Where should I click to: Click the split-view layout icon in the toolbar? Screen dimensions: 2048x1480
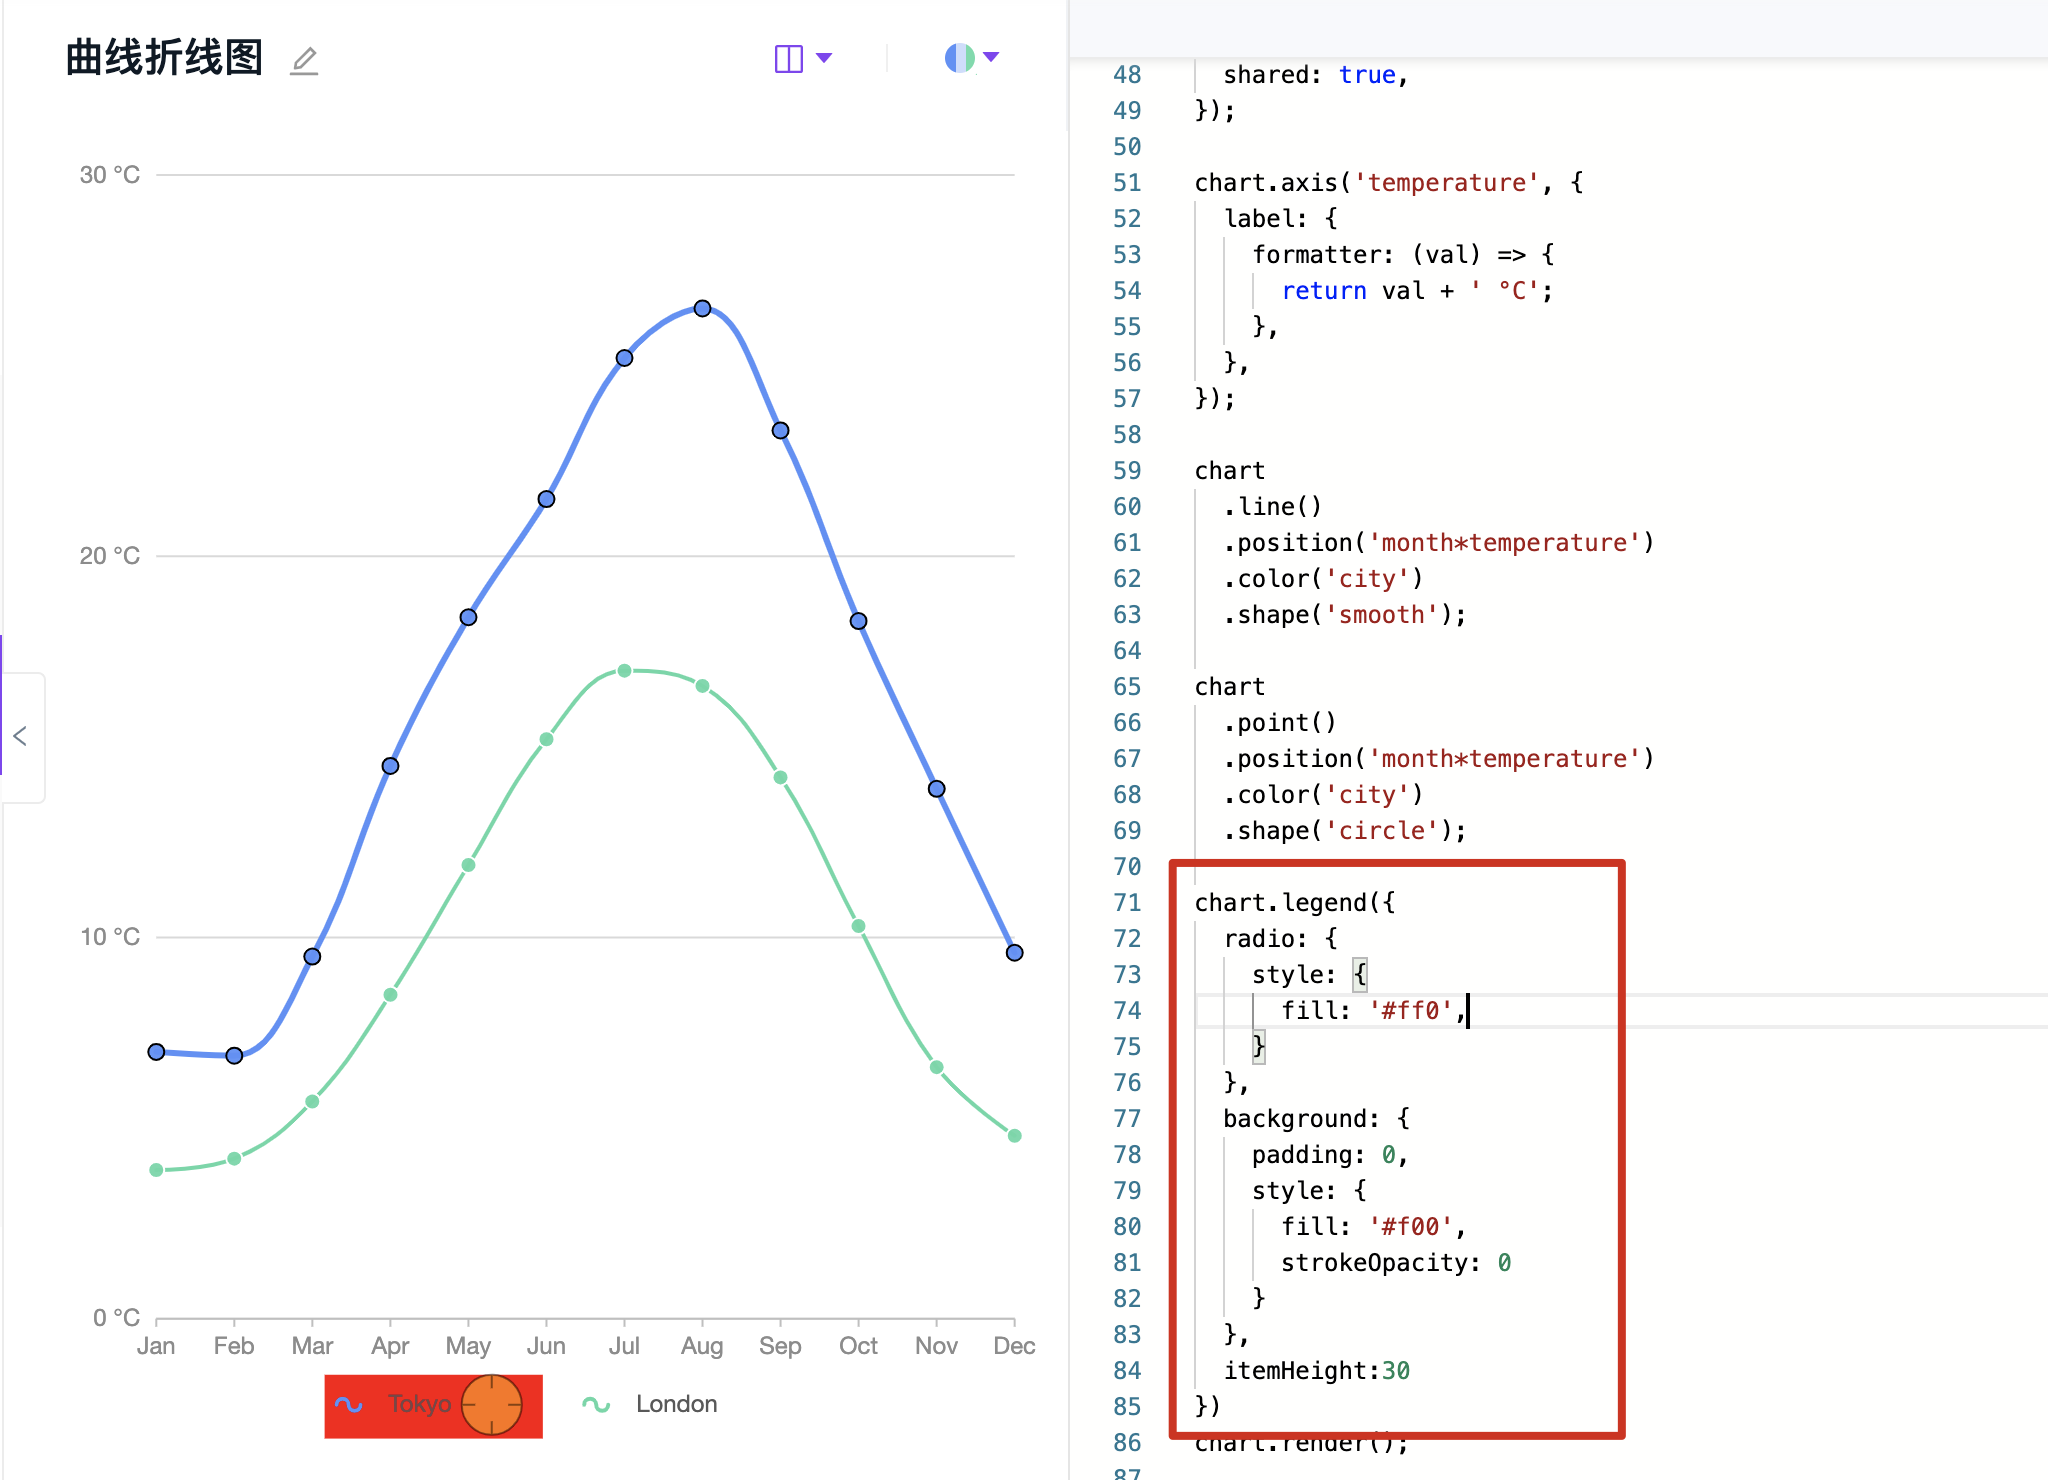point(787,57)
